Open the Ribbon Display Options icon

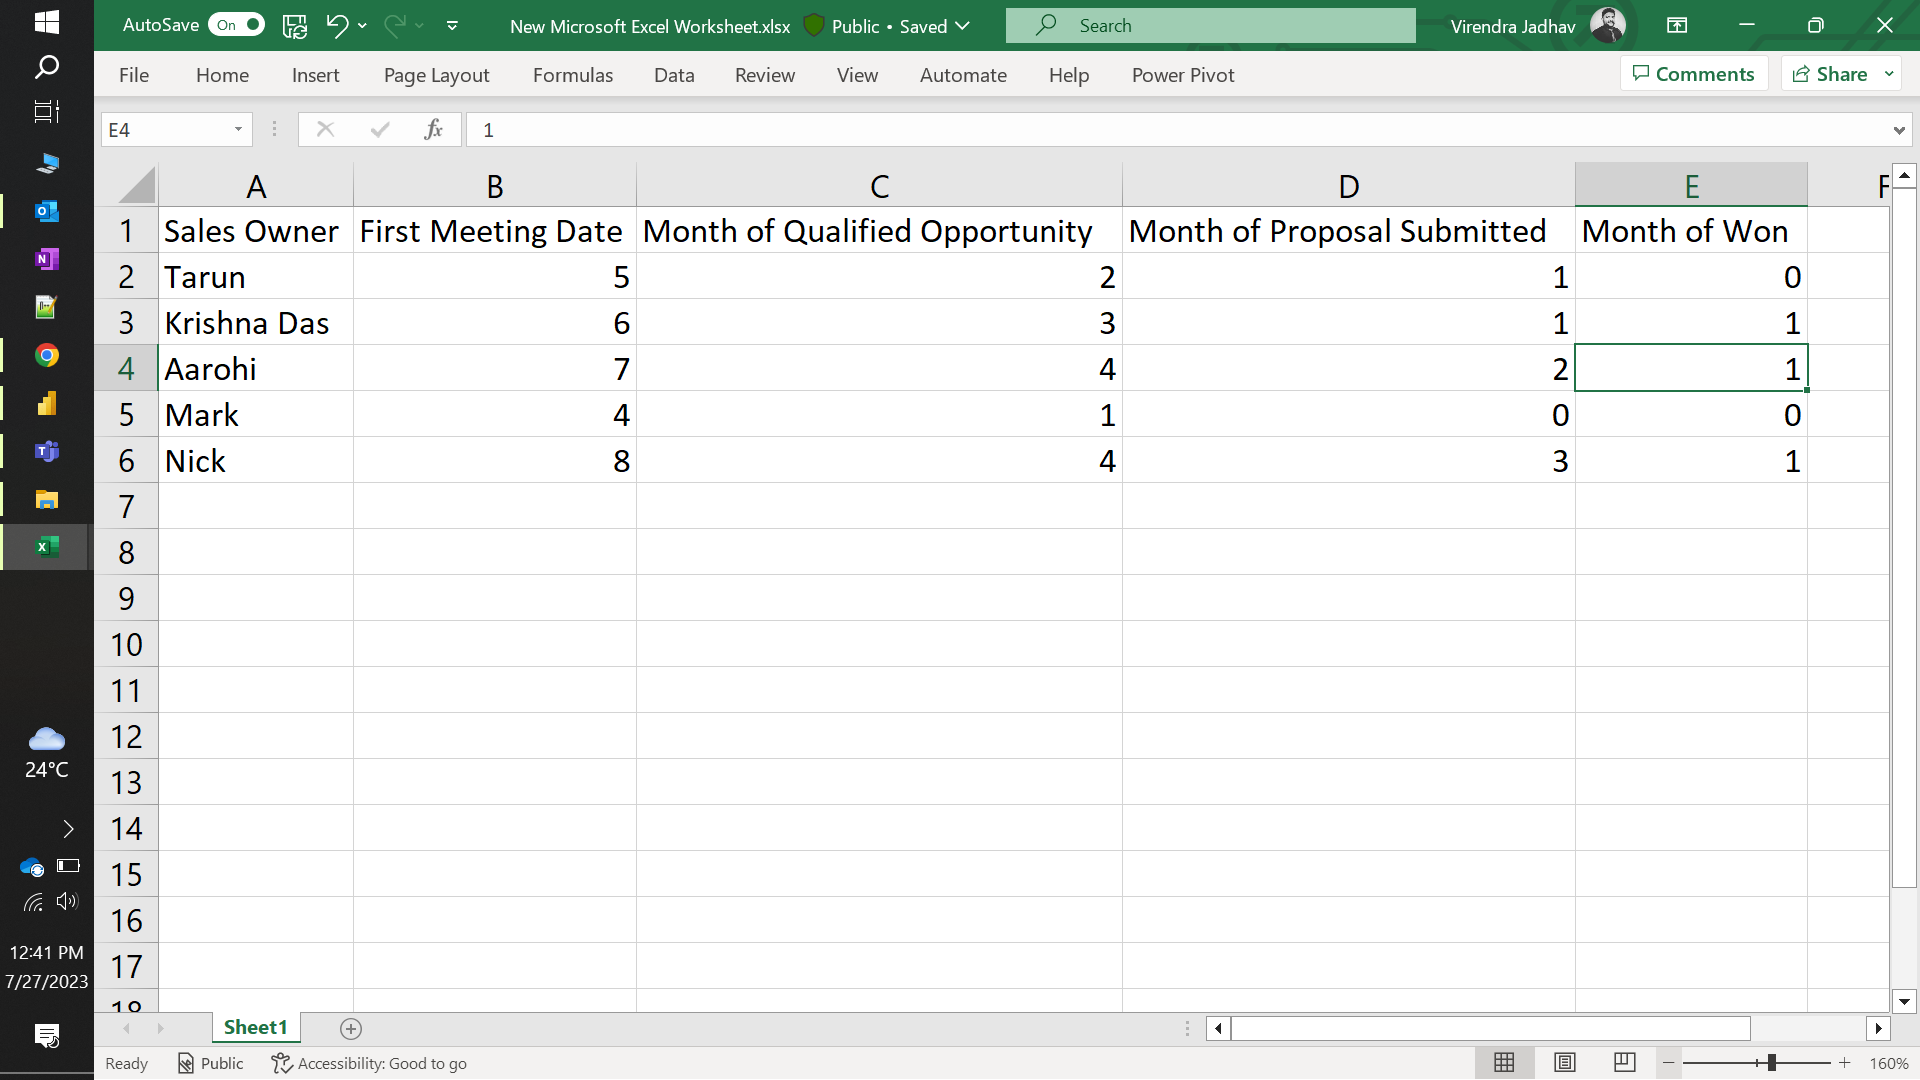click(x=1677, y=26)
